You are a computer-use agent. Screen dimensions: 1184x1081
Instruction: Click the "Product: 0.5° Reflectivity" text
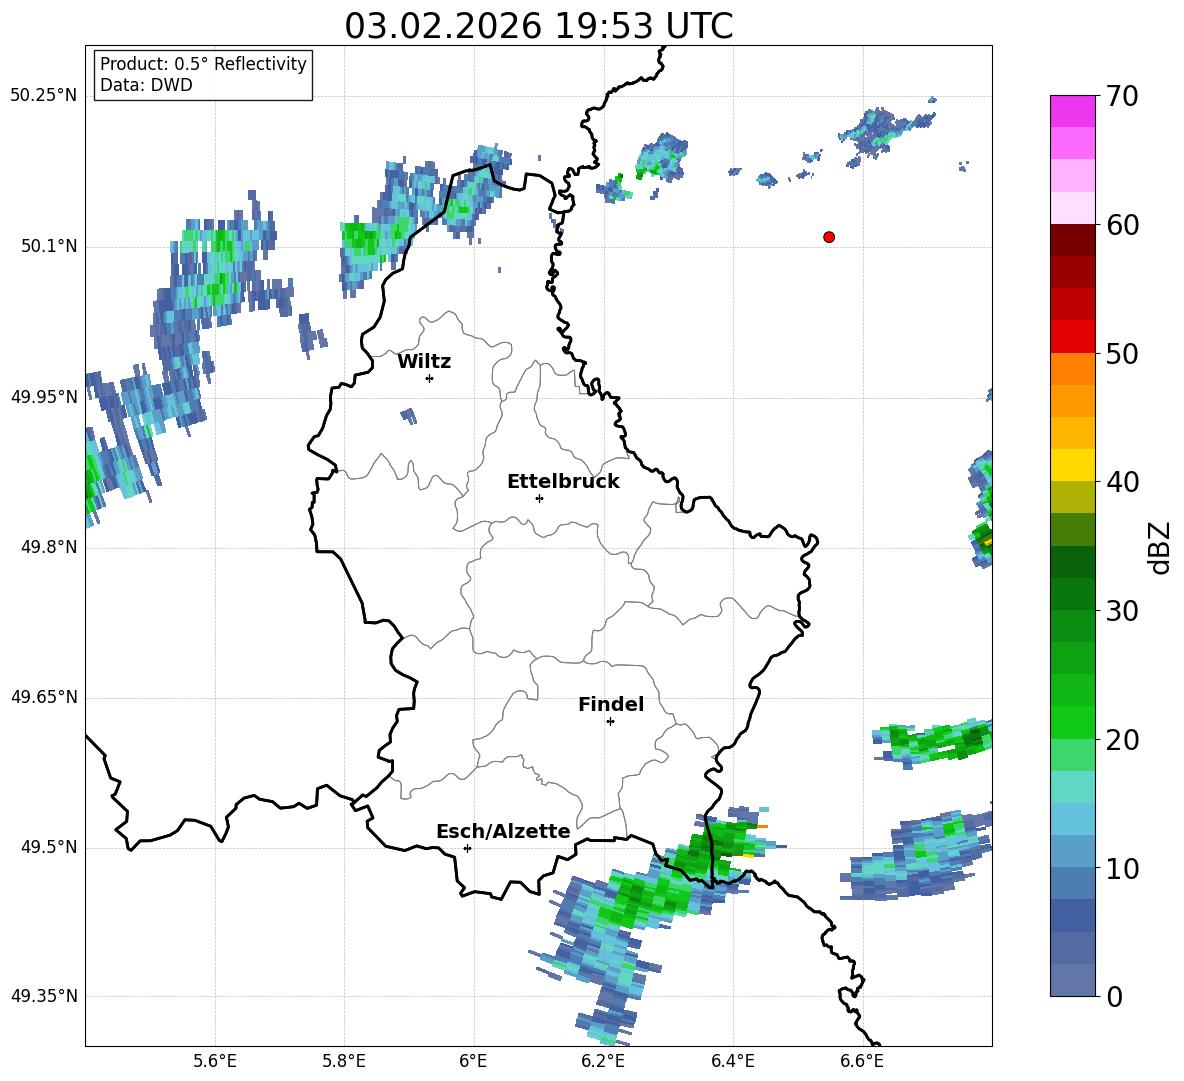click(x=203, y=64)
